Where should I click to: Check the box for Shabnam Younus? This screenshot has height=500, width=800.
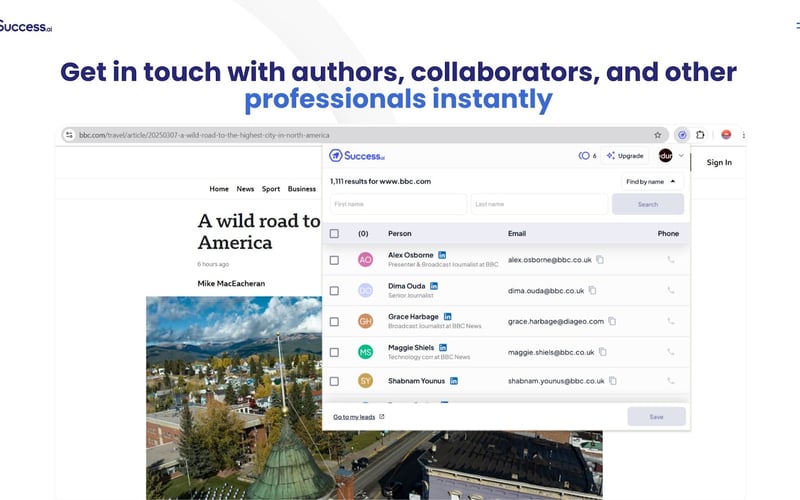334,382
